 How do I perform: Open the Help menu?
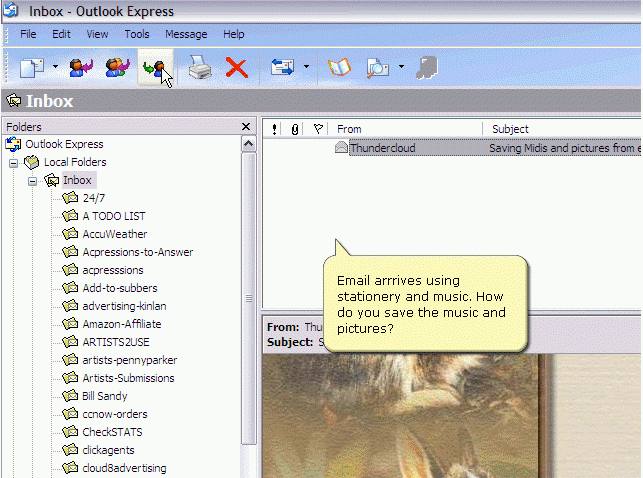[234, 34]
